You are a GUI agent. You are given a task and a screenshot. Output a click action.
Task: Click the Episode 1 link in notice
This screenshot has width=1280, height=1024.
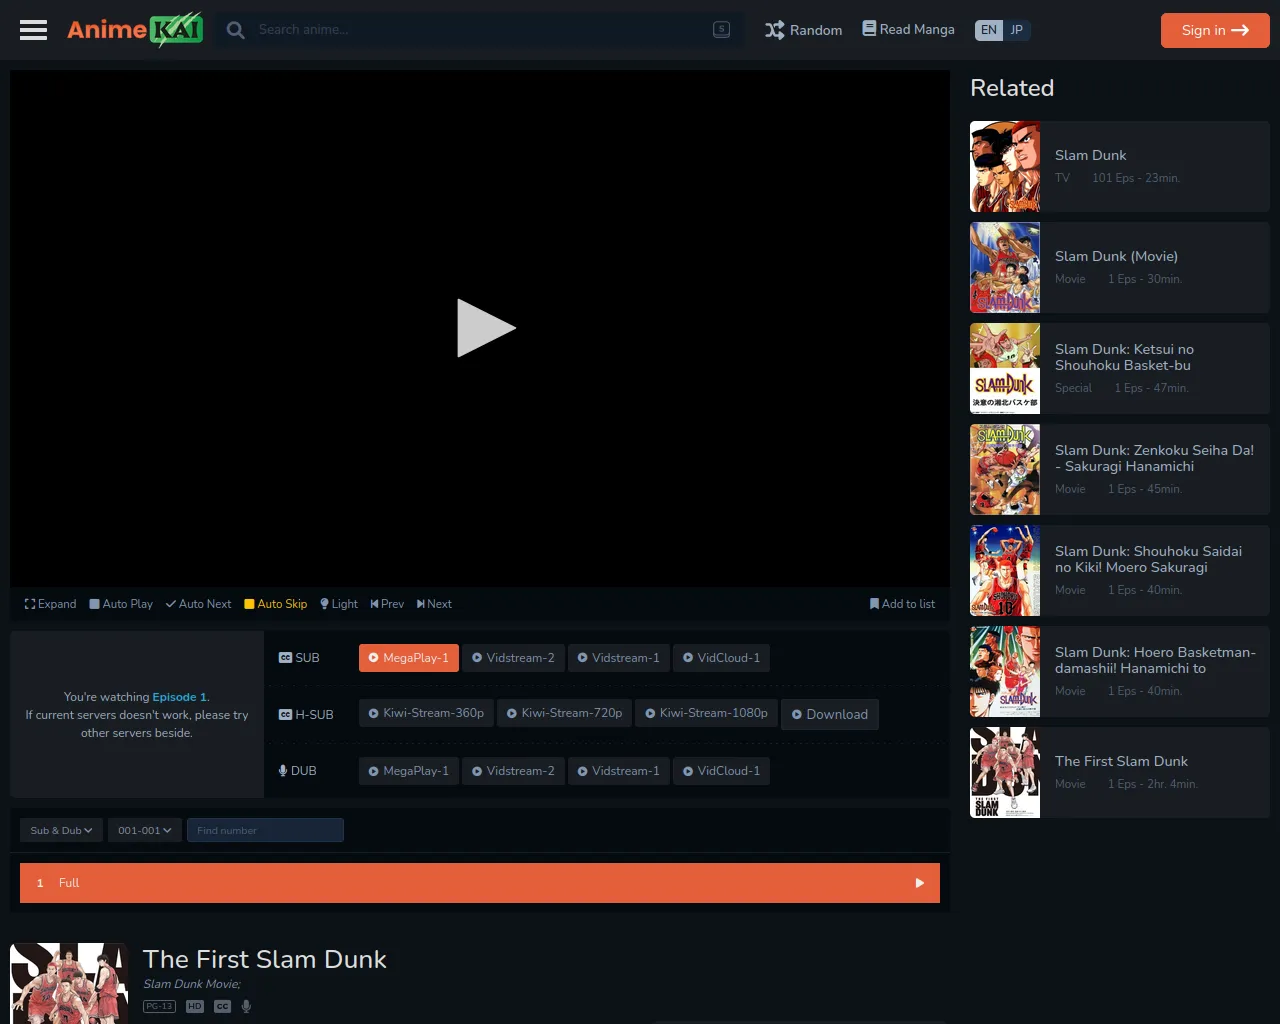[x=180, y=697]
